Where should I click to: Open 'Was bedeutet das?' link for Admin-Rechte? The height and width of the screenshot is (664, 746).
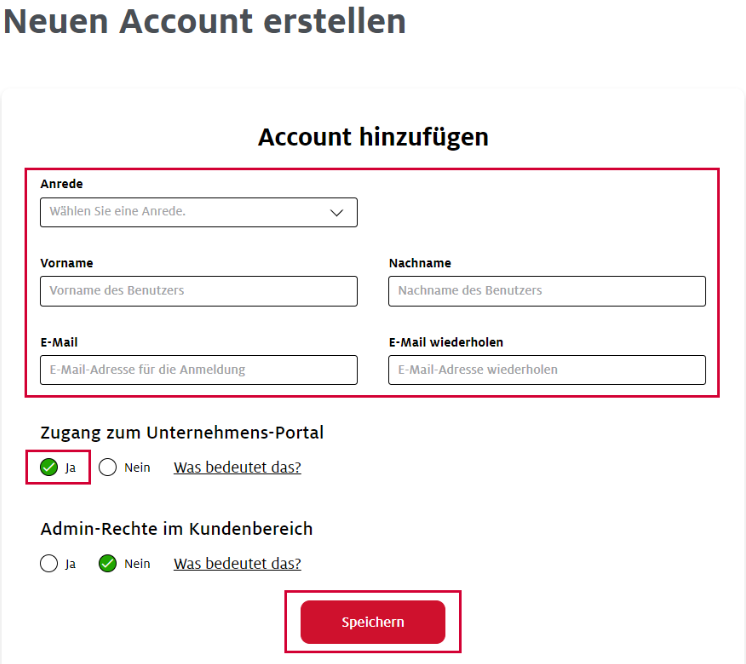click(x=237, y=563)
